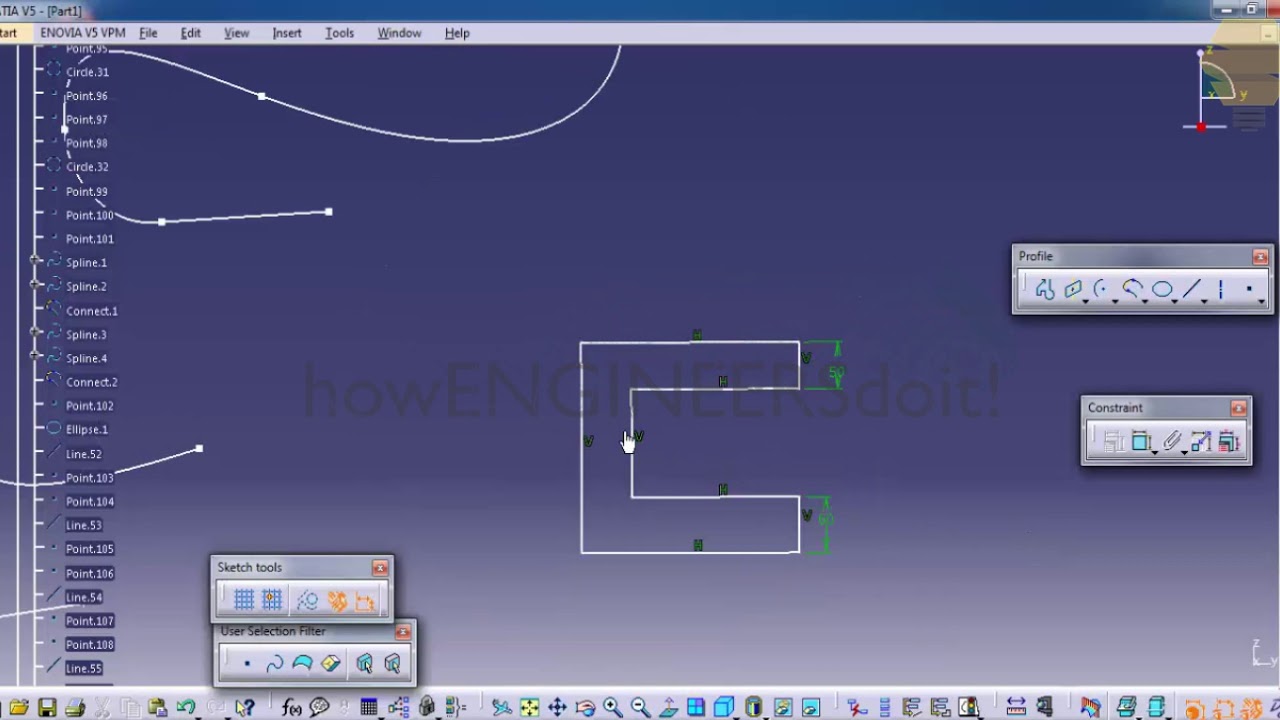Click the What's This help icon

coord(245,707)
